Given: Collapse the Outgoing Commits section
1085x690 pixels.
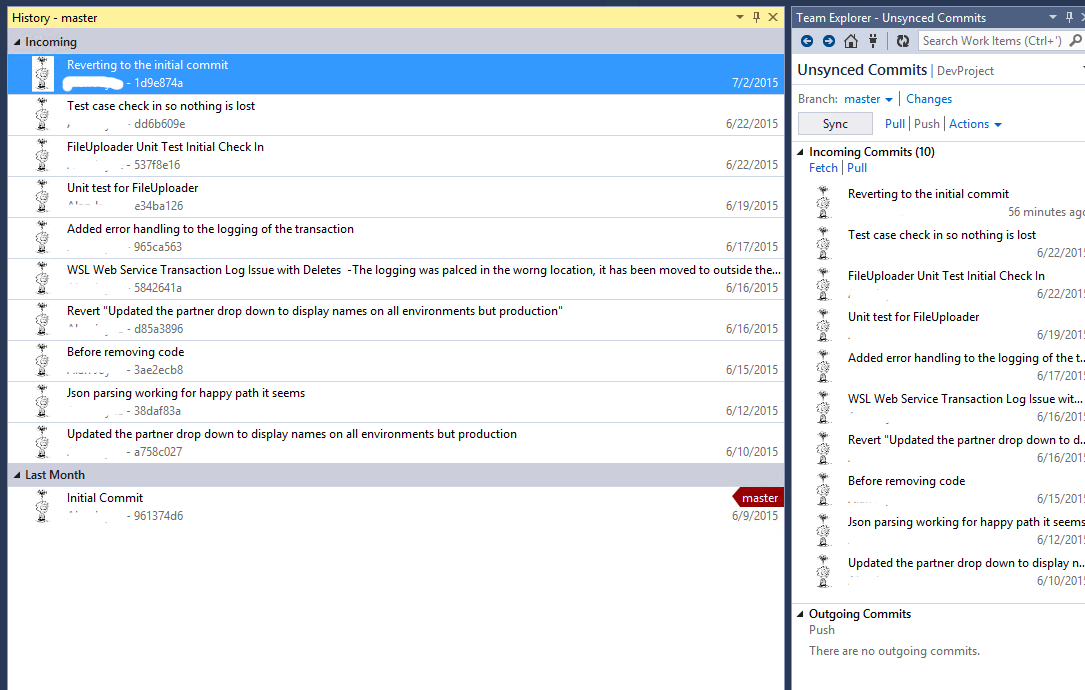Looking at the screenshot, I should [801, 614].
